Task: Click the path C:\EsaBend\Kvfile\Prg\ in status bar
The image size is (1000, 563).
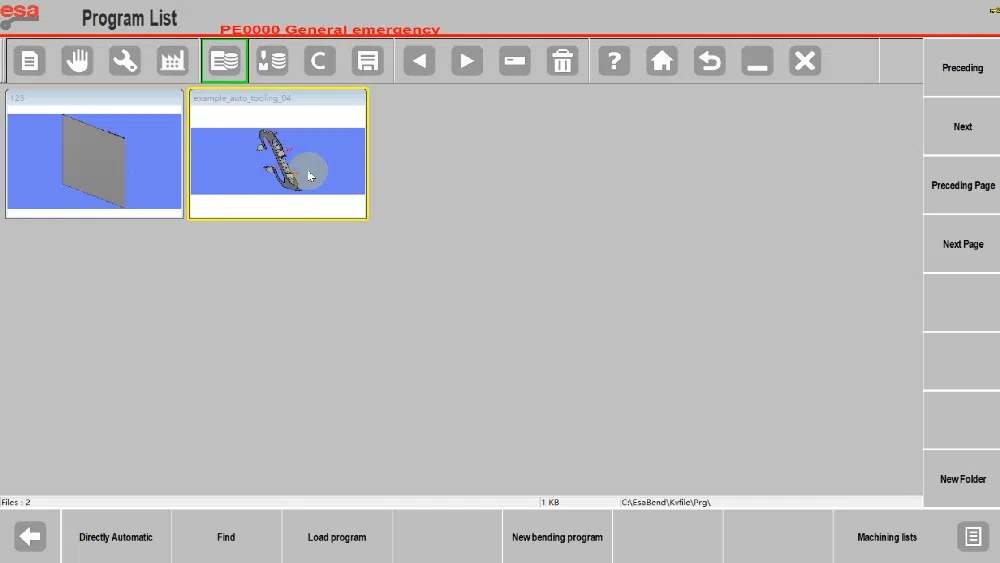Action: pos(666,502)
